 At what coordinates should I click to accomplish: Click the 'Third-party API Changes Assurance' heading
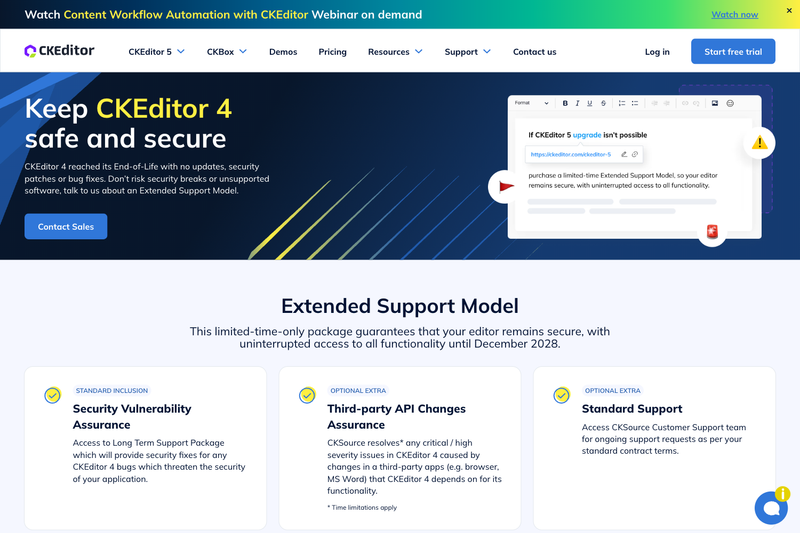396,417
